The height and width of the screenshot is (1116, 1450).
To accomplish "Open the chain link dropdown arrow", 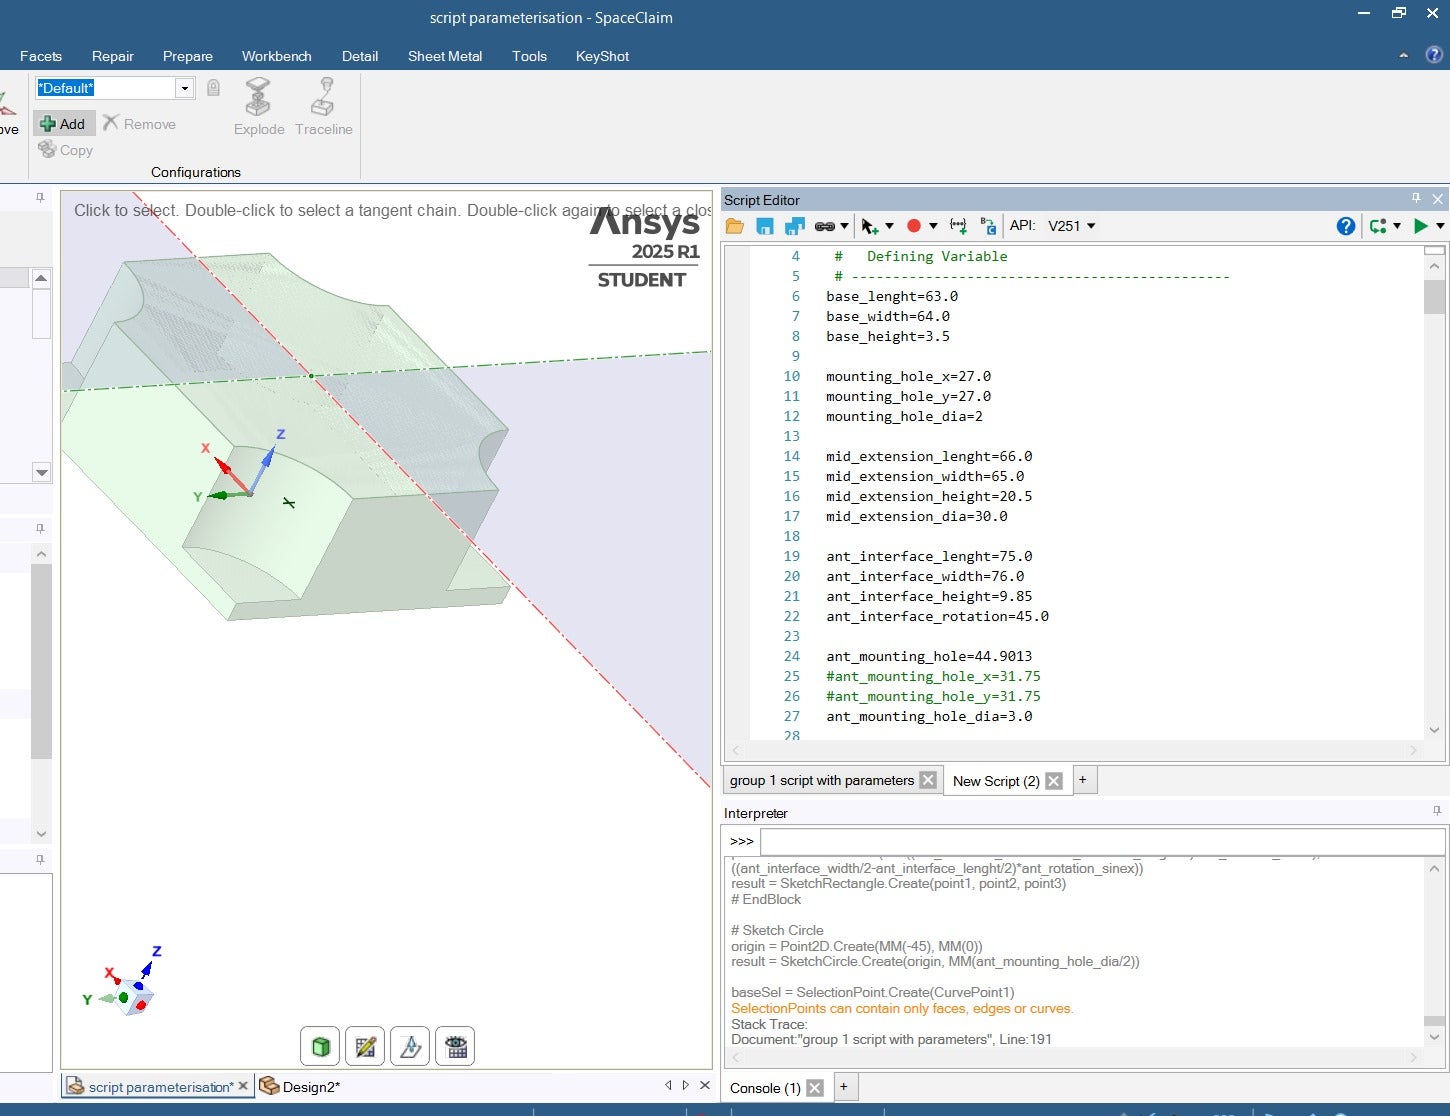I will coord(845,226).
